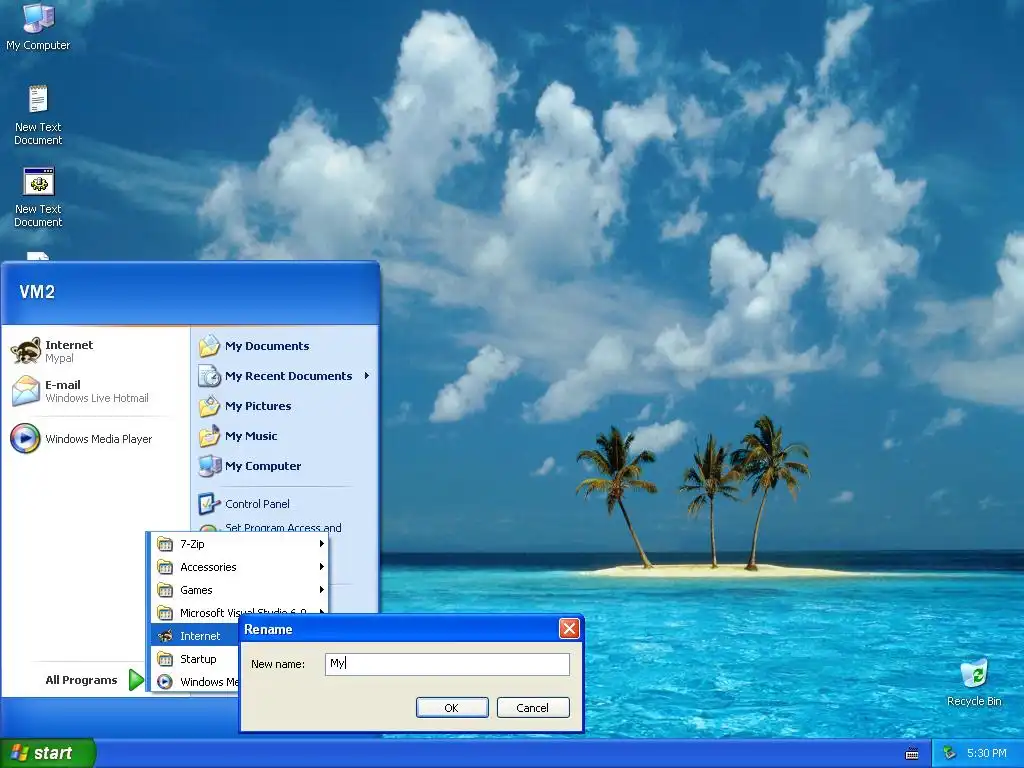This screenshot has width=1024, height=768.
Task: Click the 7-Zip program folder icon
Action: [165, 544]
